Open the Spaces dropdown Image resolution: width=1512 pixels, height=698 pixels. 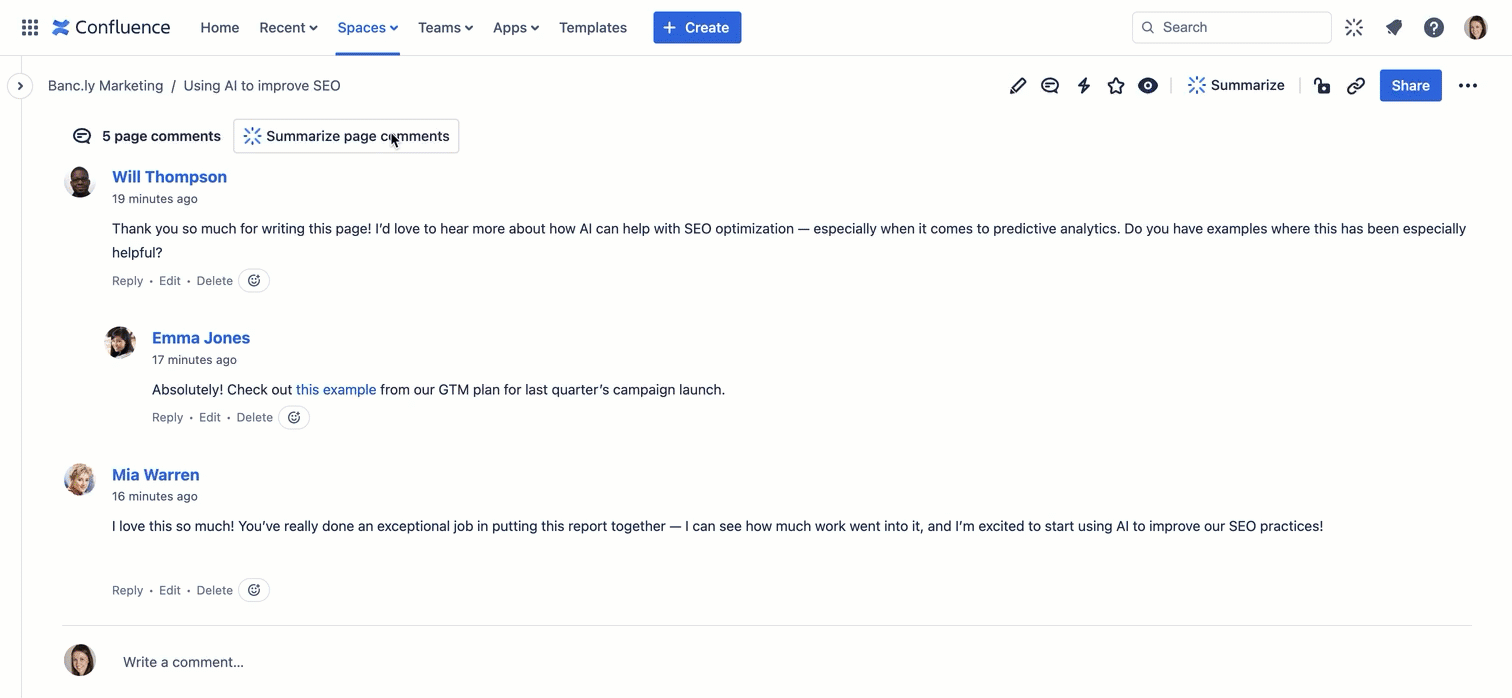pyautogui.click(x=367, y=27)
